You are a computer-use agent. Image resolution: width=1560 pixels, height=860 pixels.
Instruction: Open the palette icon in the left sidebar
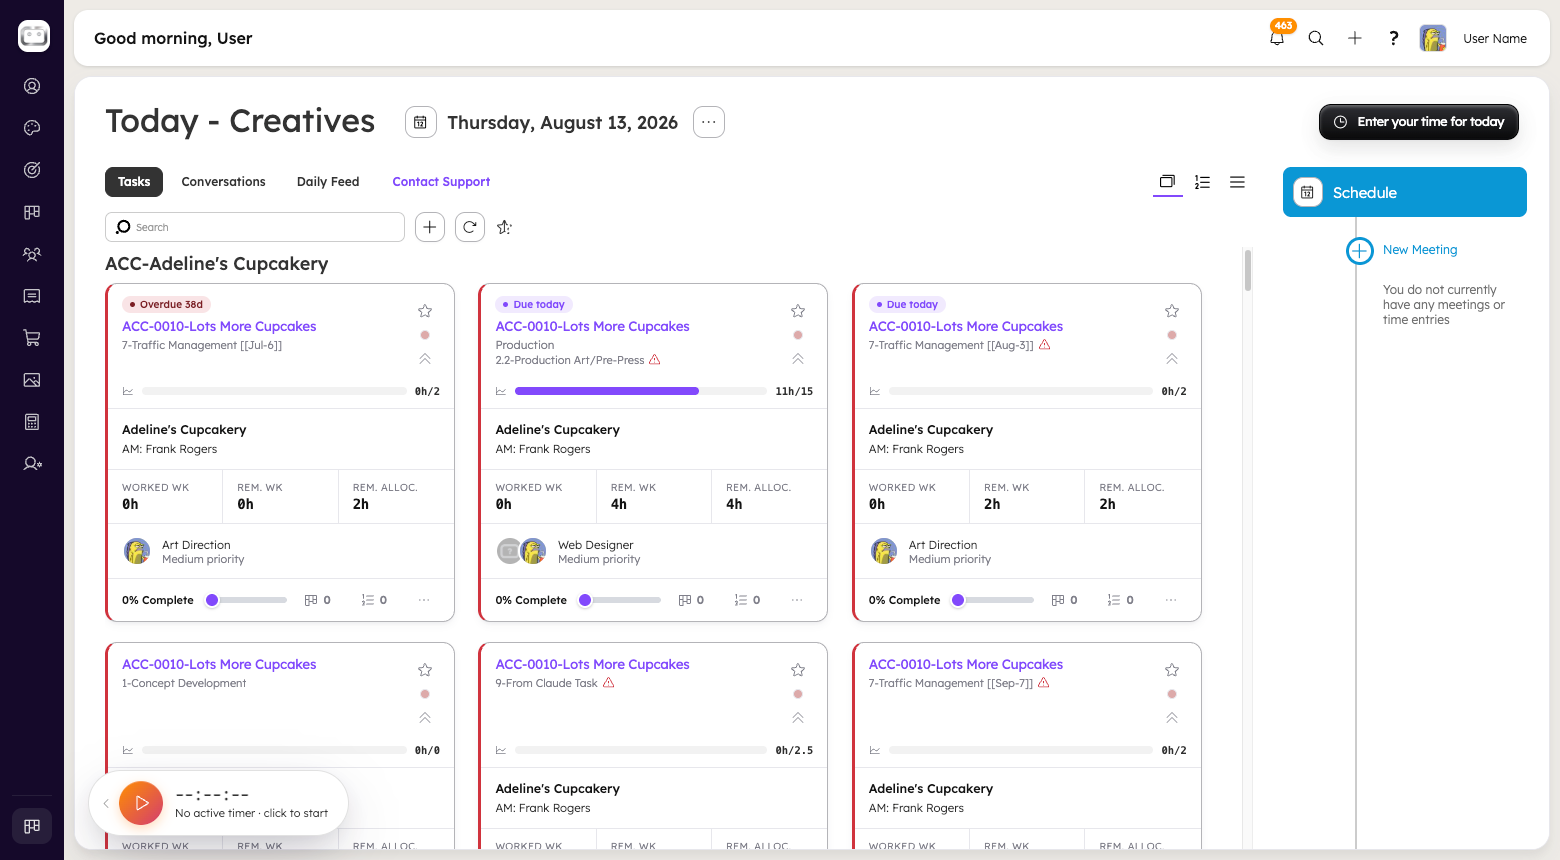(32, 128)
